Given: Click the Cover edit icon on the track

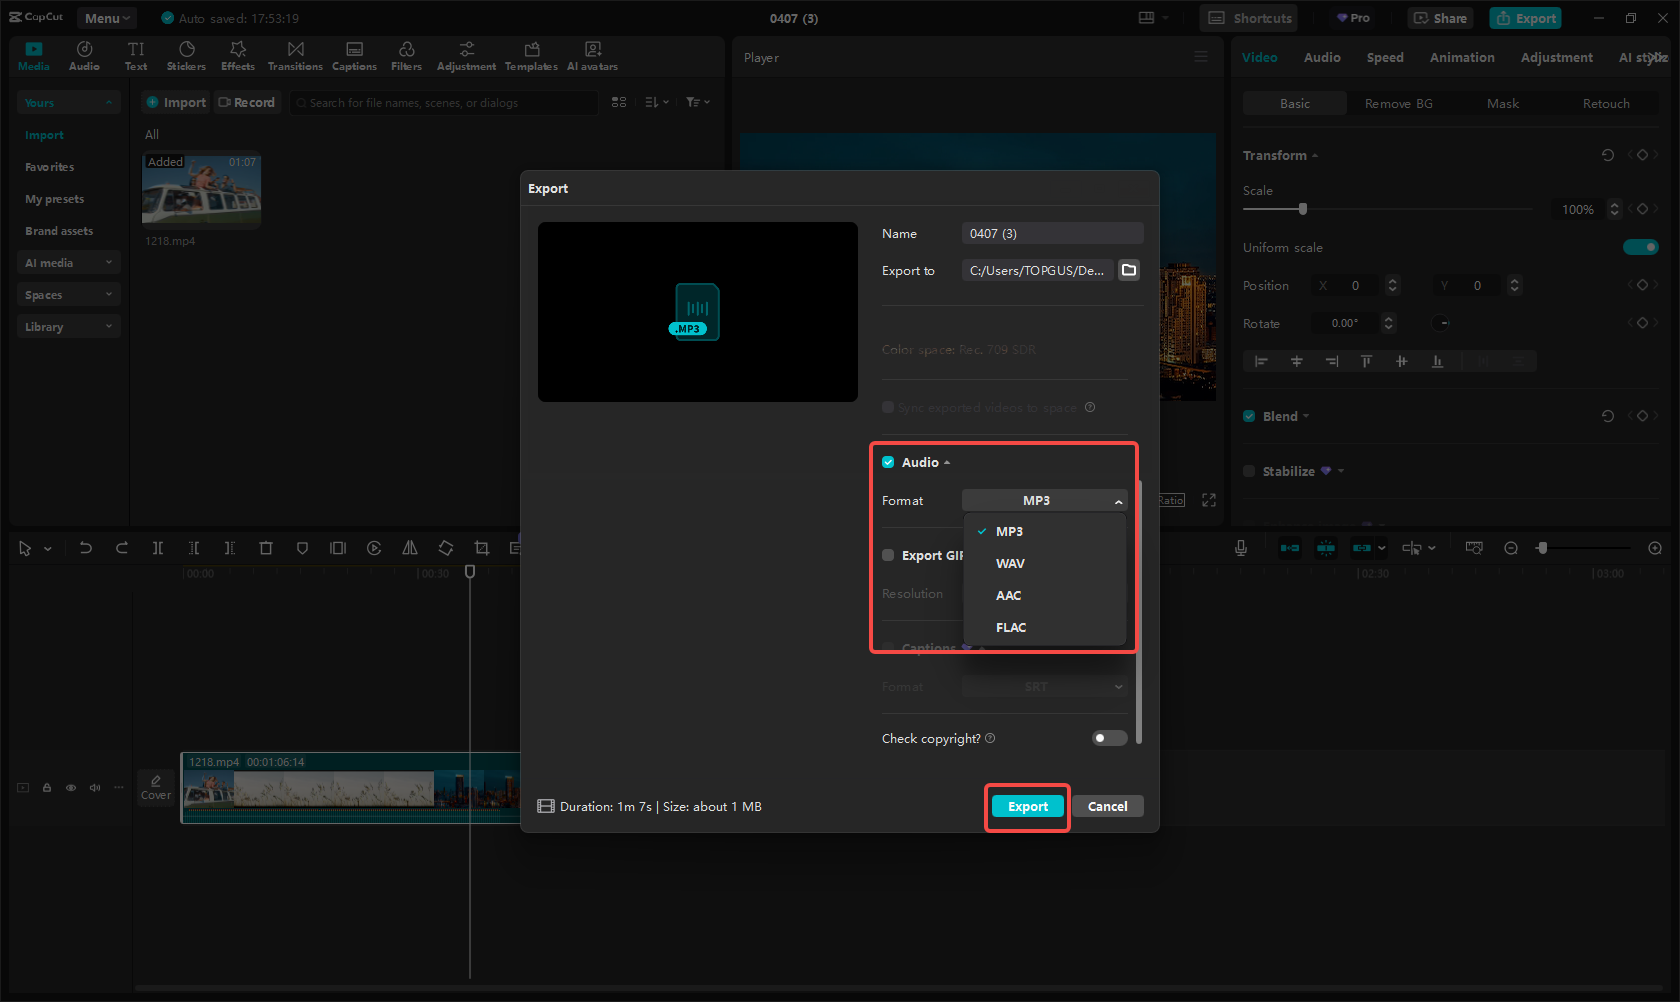Looking at the screenshot, I should point(156,787).
